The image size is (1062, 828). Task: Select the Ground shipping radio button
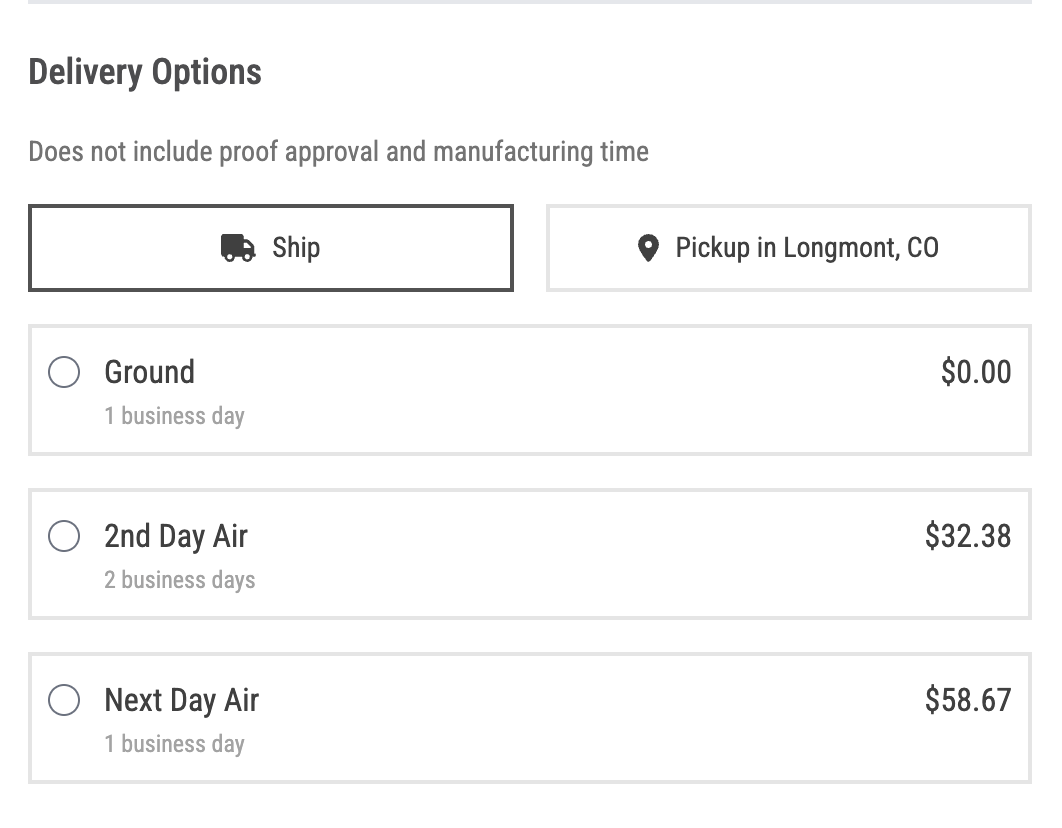pyautogui.click(x=64, y=372)
